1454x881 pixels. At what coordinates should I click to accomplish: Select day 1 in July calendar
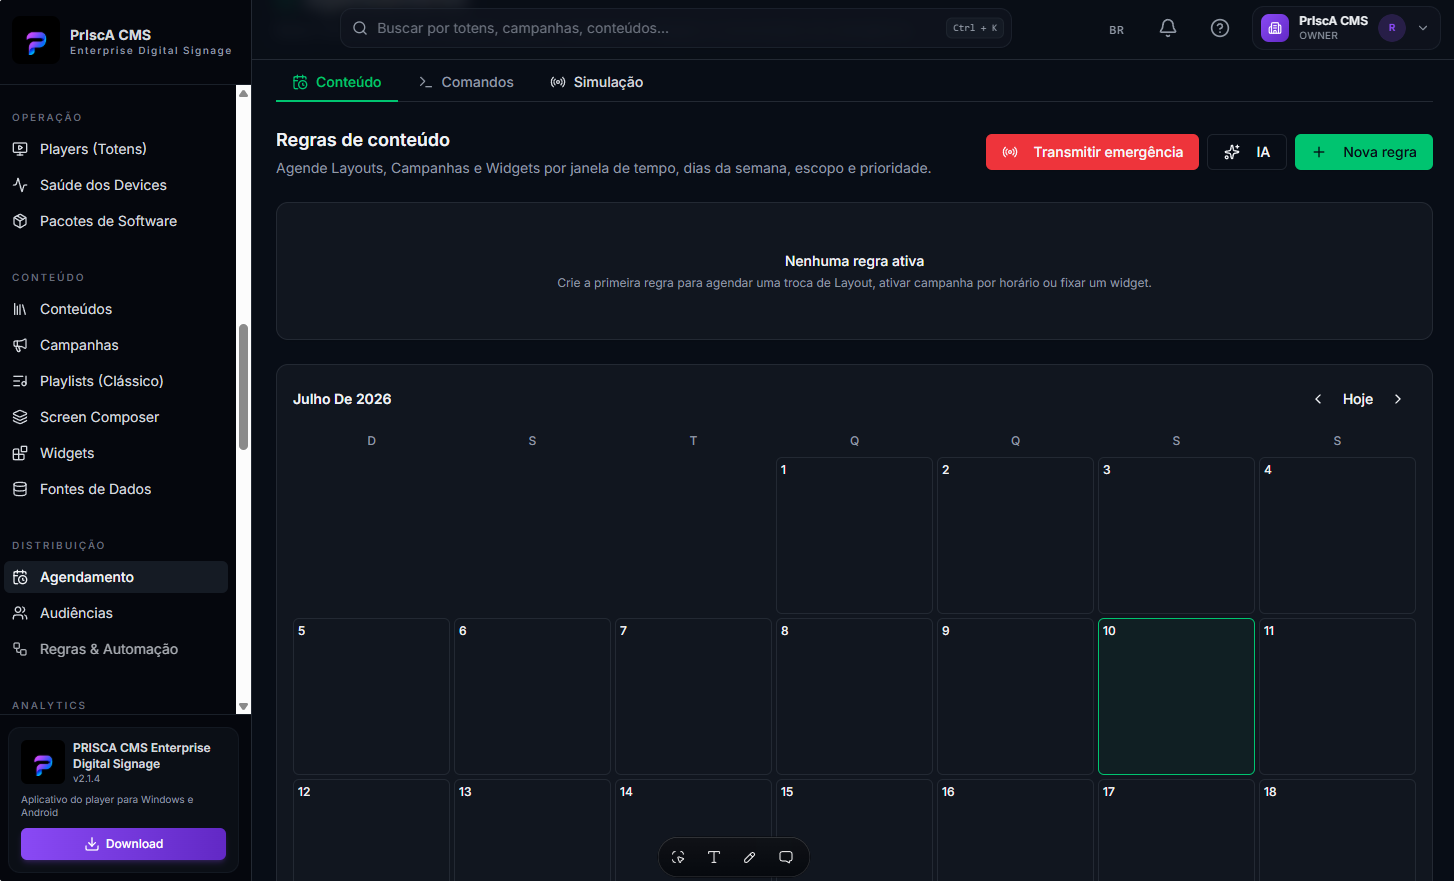(x=854, y=535)
